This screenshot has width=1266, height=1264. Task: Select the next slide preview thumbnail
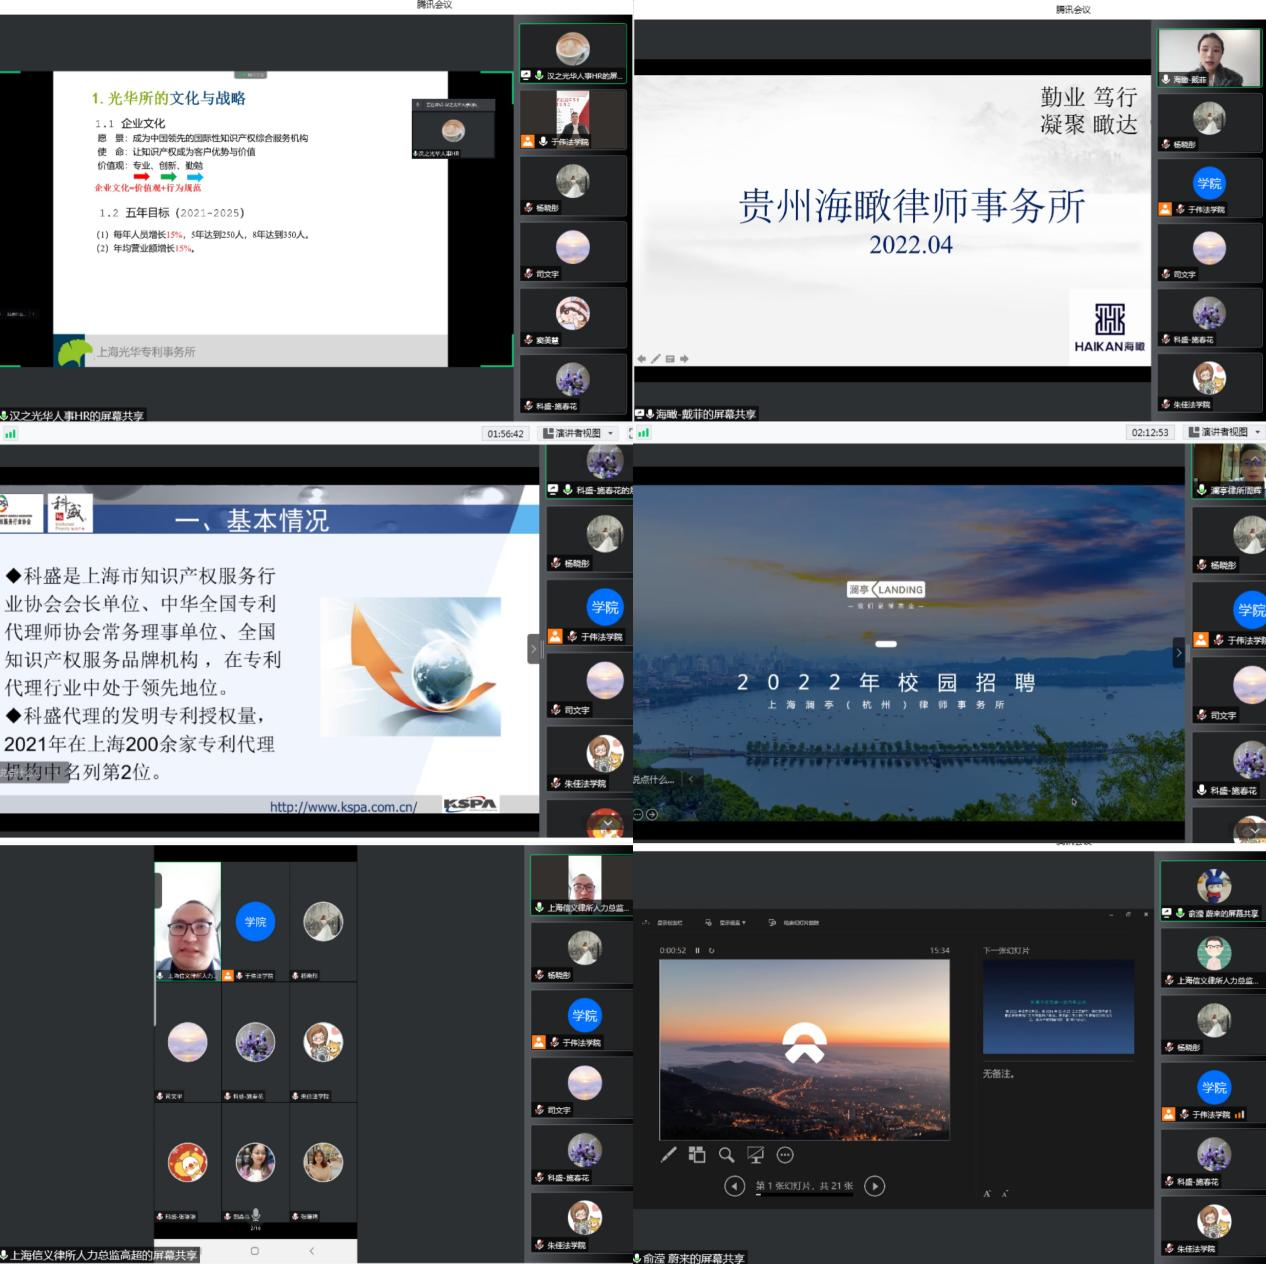click(1058, 1007)
